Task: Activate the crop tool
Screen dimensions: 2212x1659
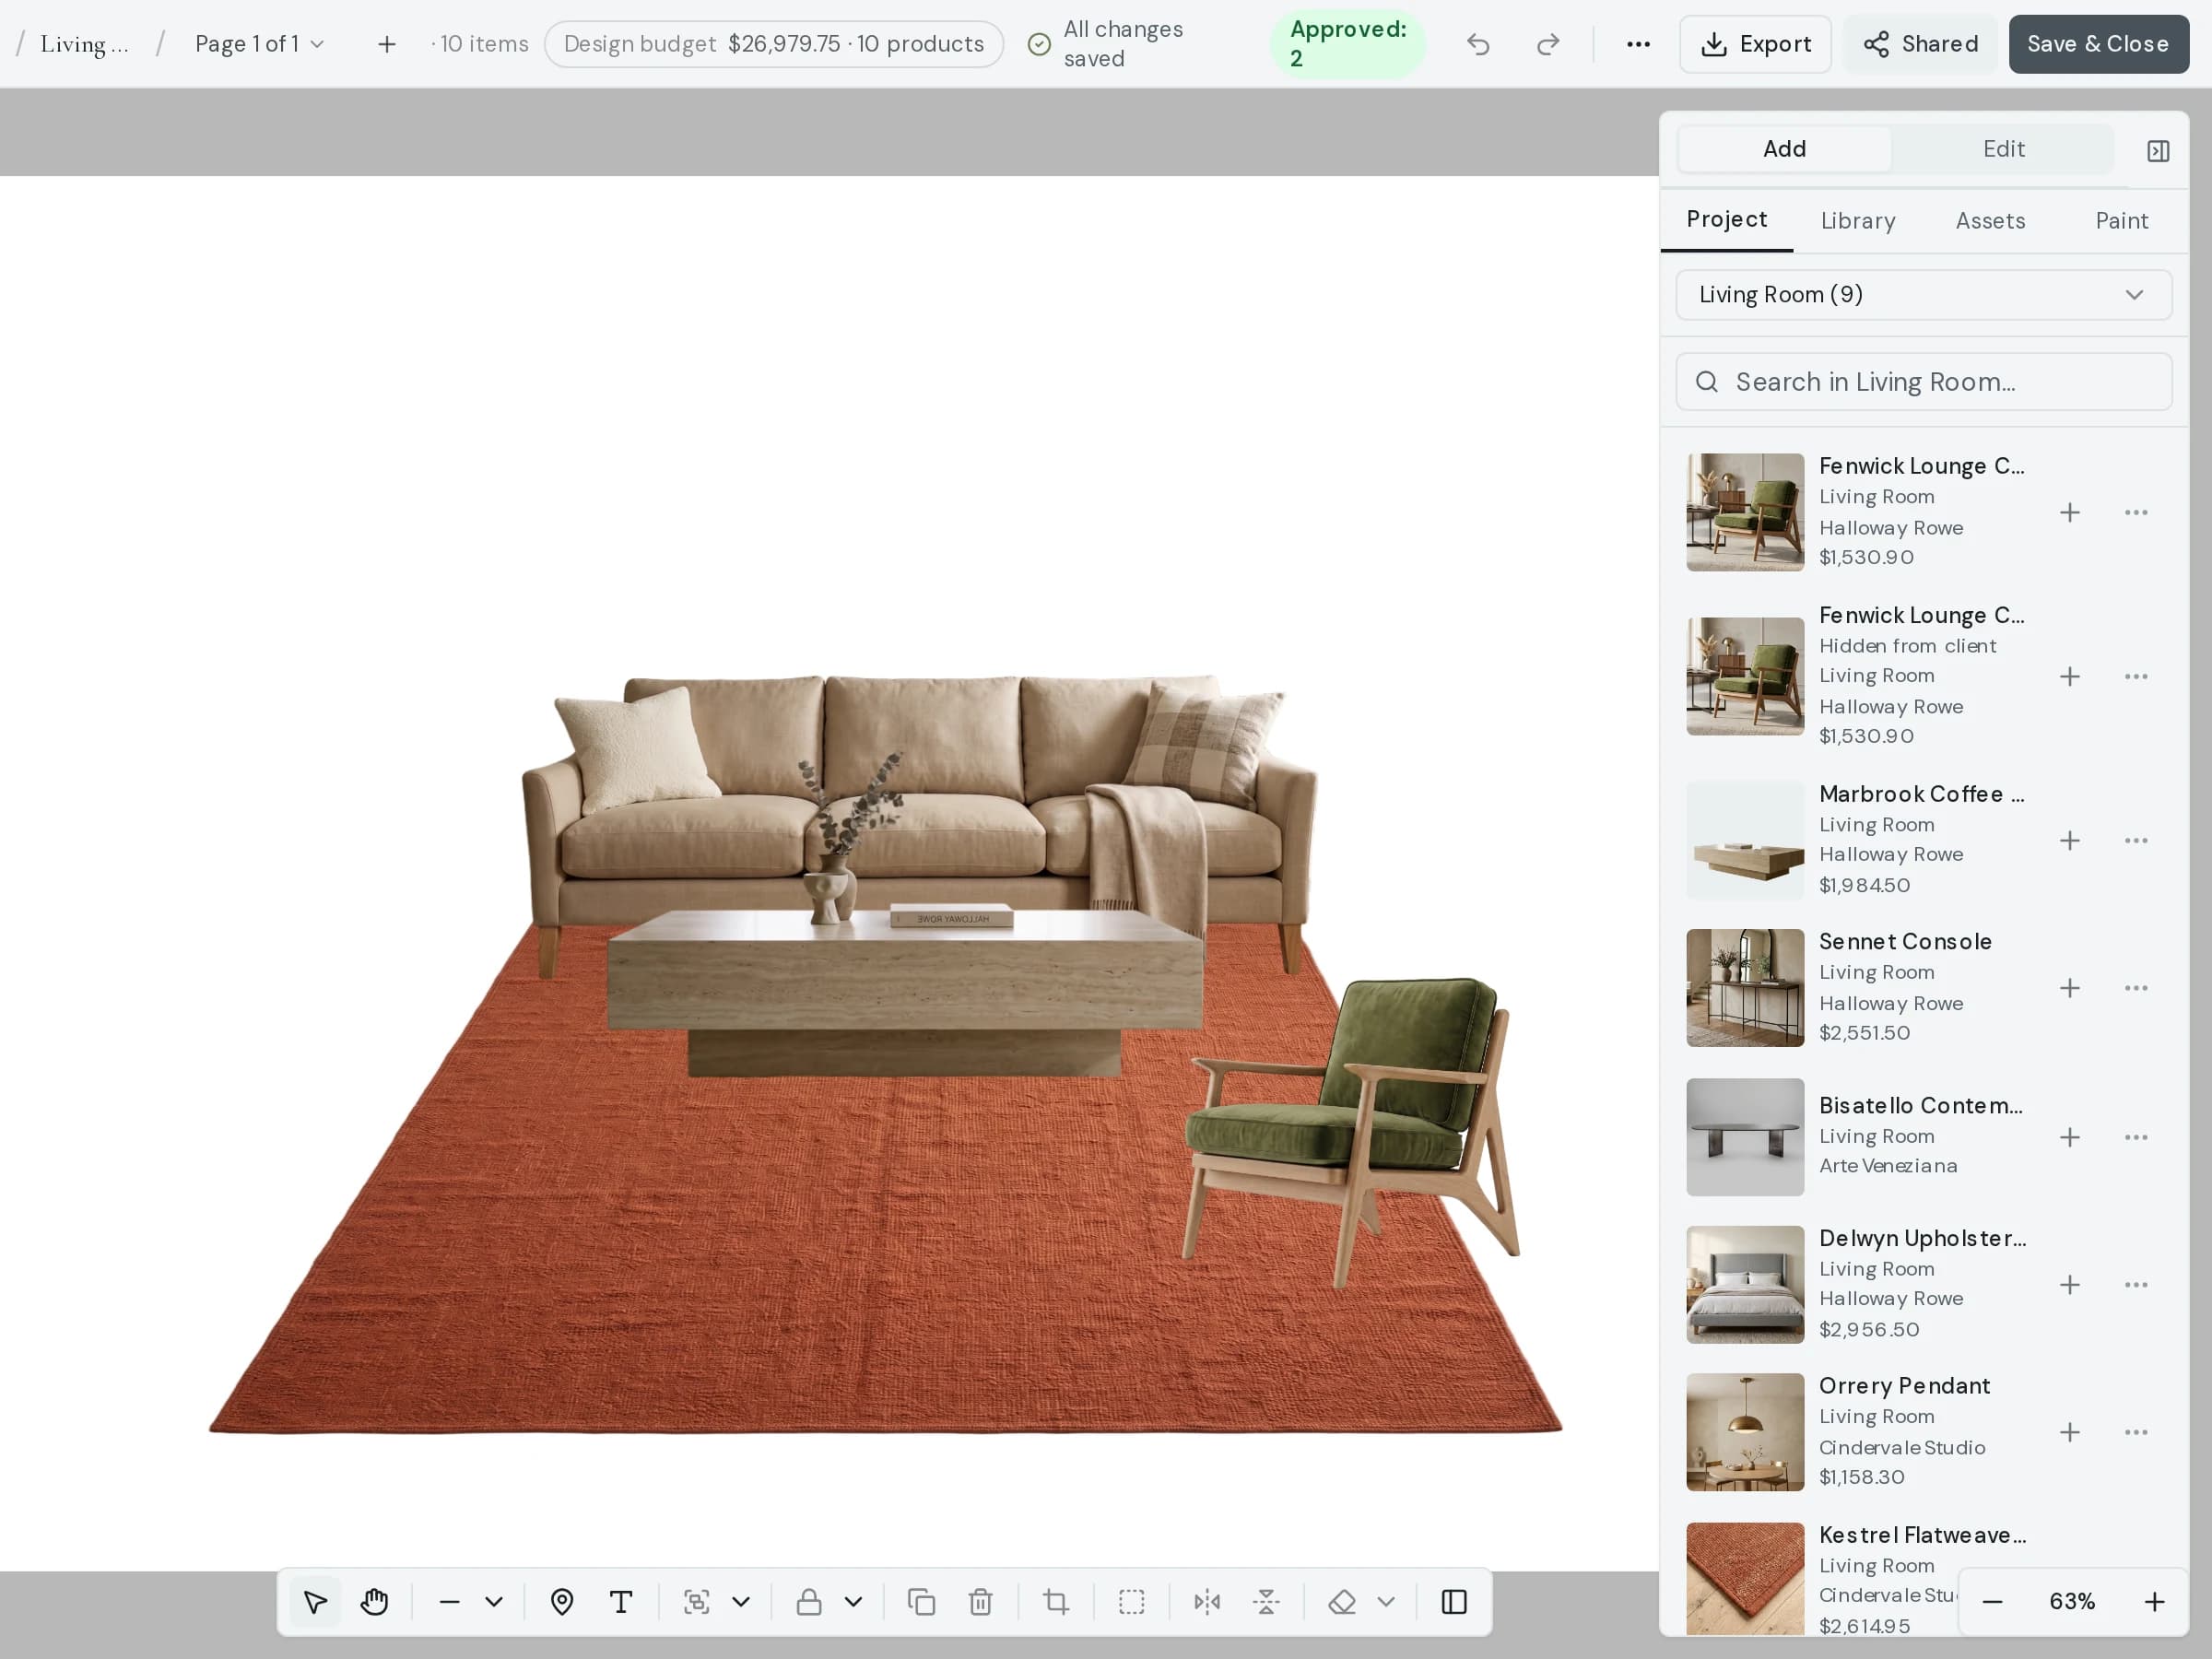Action: click(x=1056, y=1602)
